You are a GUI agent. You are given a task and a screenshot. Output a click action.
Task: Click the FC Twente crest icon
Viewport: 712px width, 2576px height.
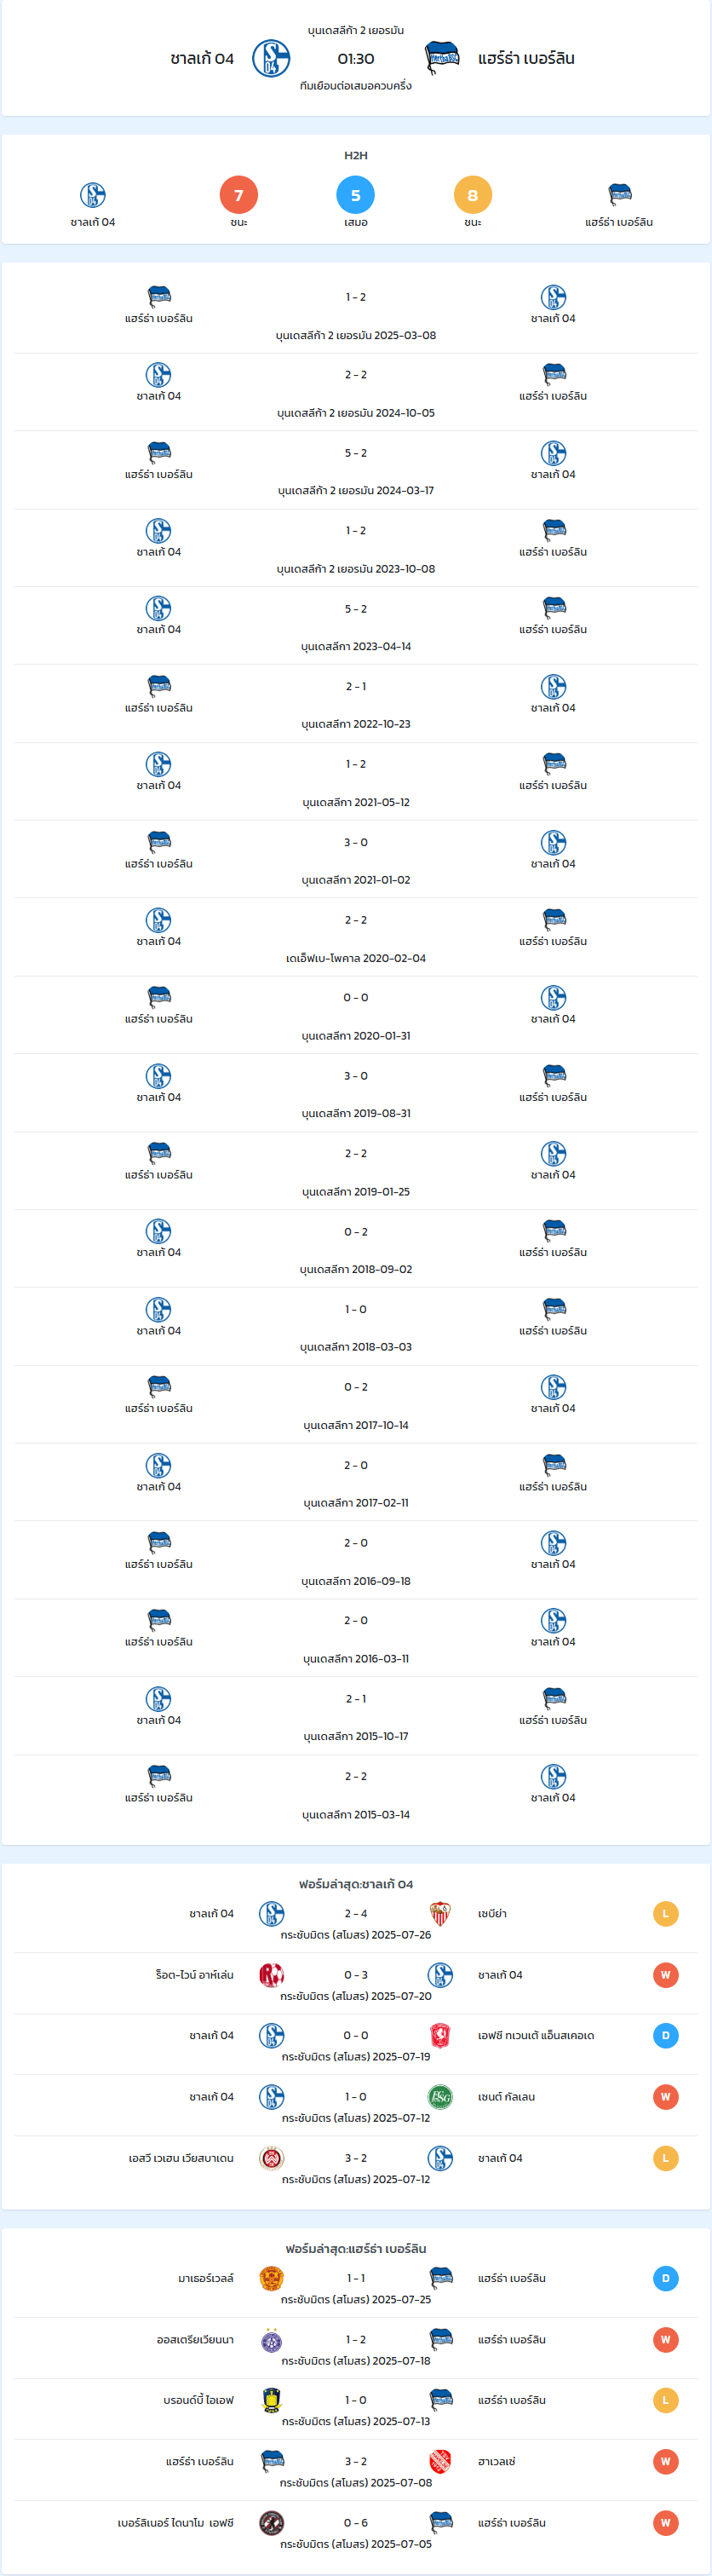440,2035
